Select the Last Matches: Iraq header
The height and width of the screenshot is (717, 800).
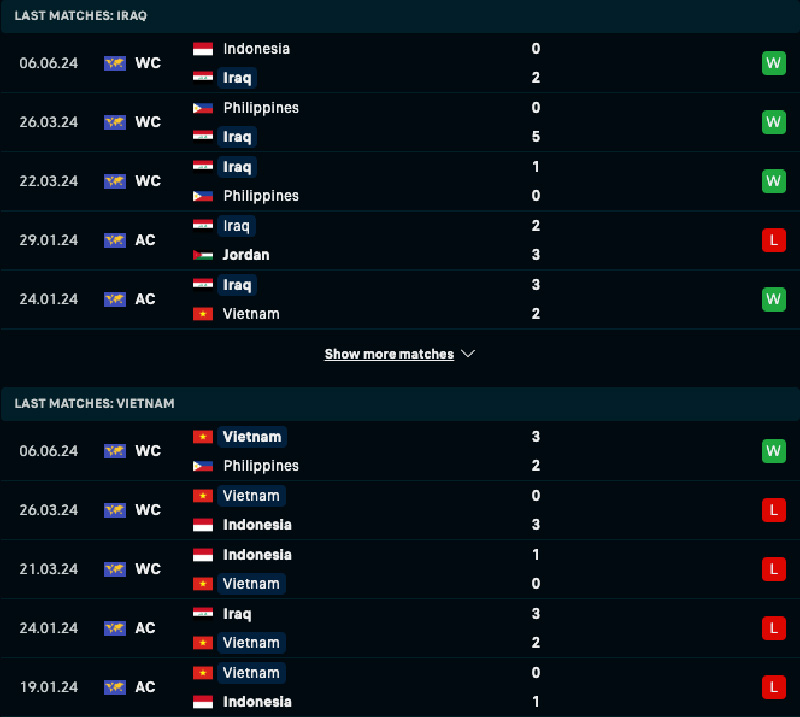click(400, 16)
